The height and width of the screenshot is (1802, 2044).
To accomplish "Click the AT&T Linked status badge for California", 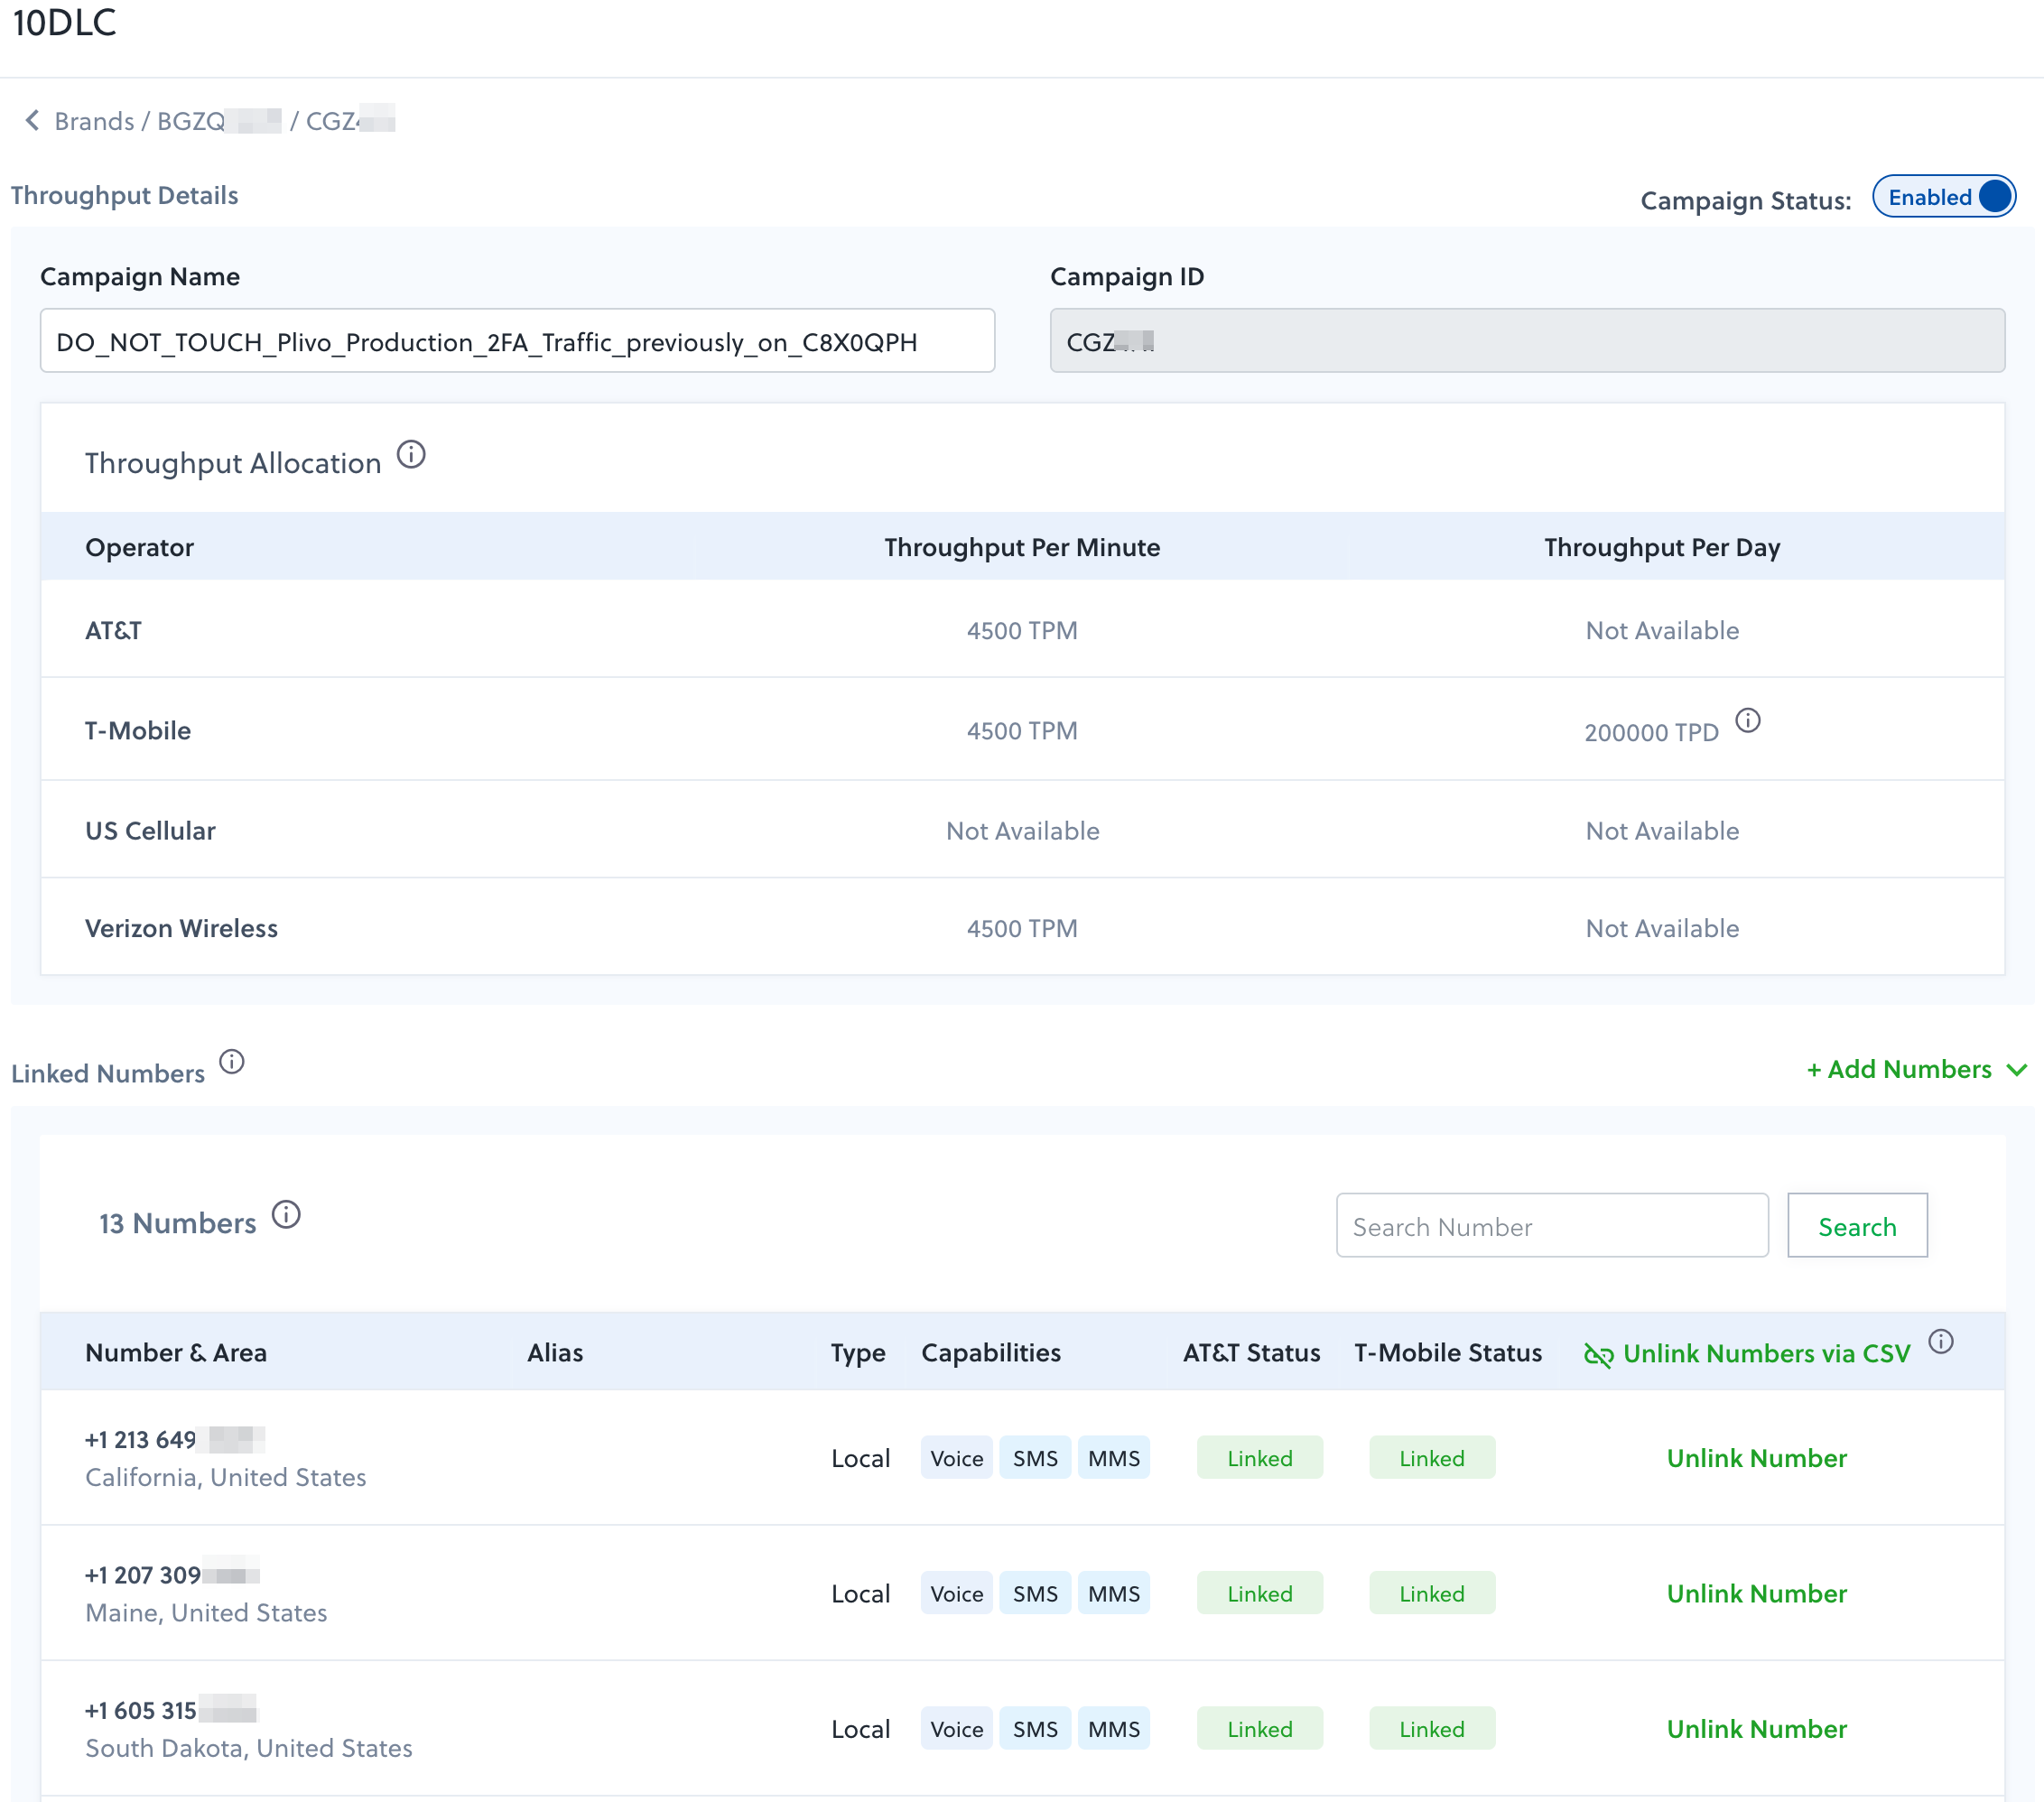I will tap(1259, 1458).
